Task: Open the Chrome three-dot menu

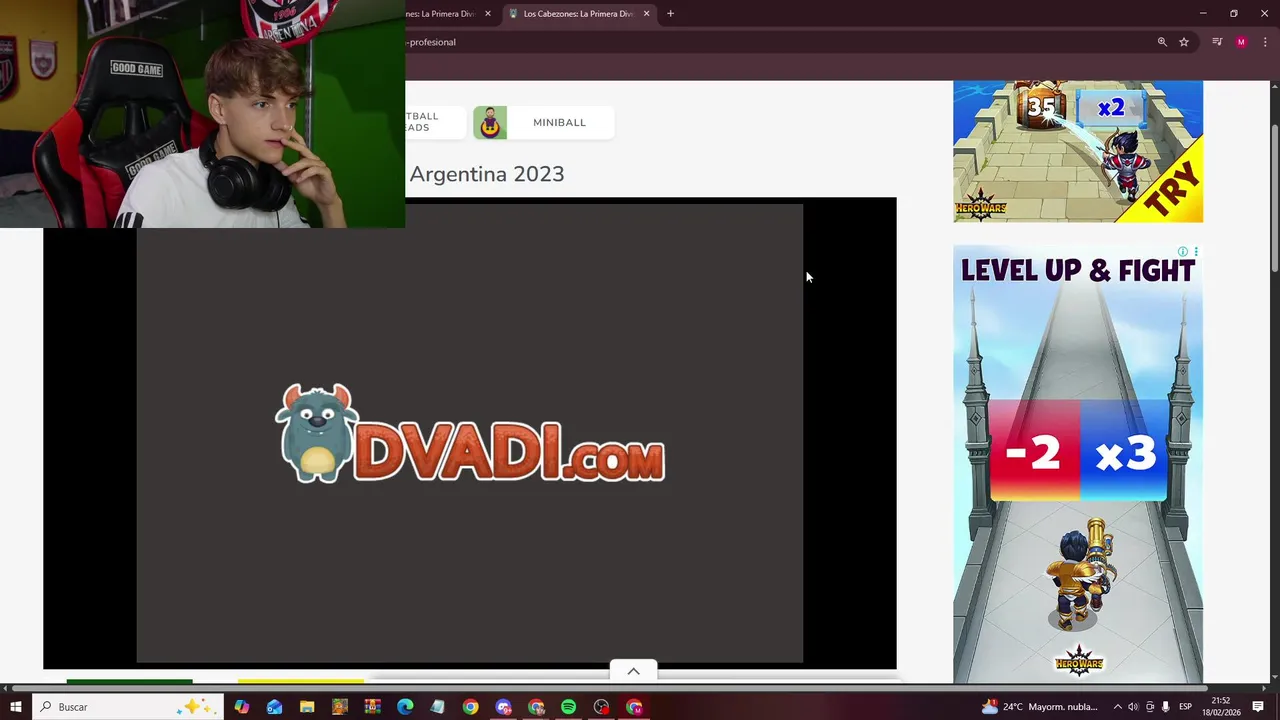Action: pos(1265,42)
